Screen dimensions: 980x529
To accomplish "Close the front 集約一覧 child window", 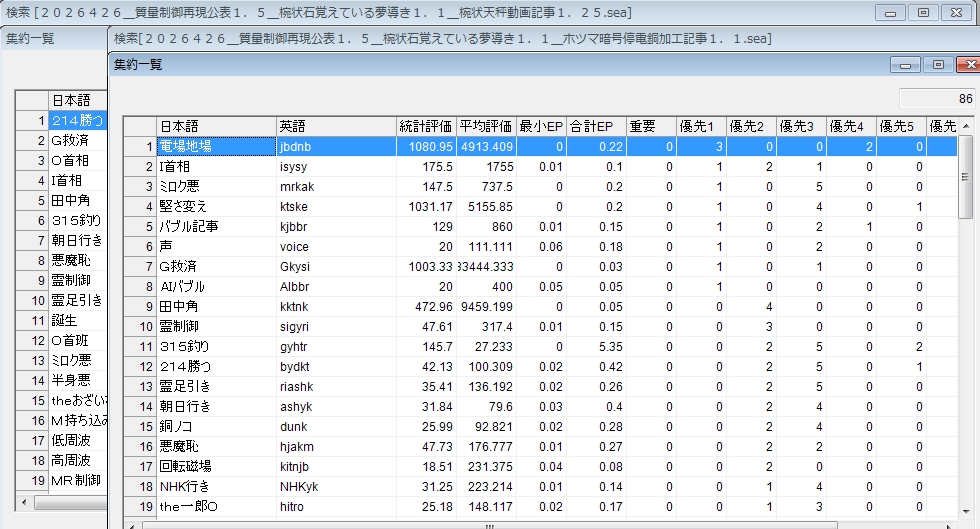I will (966, 65).
